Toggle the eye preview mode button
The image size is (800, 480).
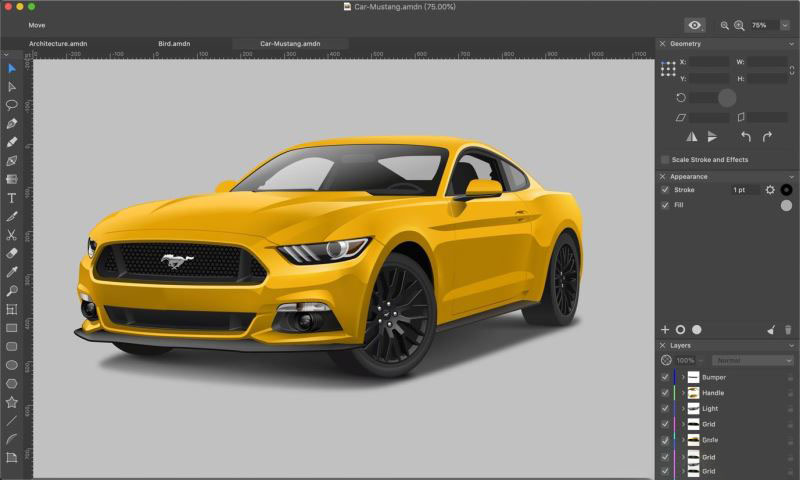(694, 25)
